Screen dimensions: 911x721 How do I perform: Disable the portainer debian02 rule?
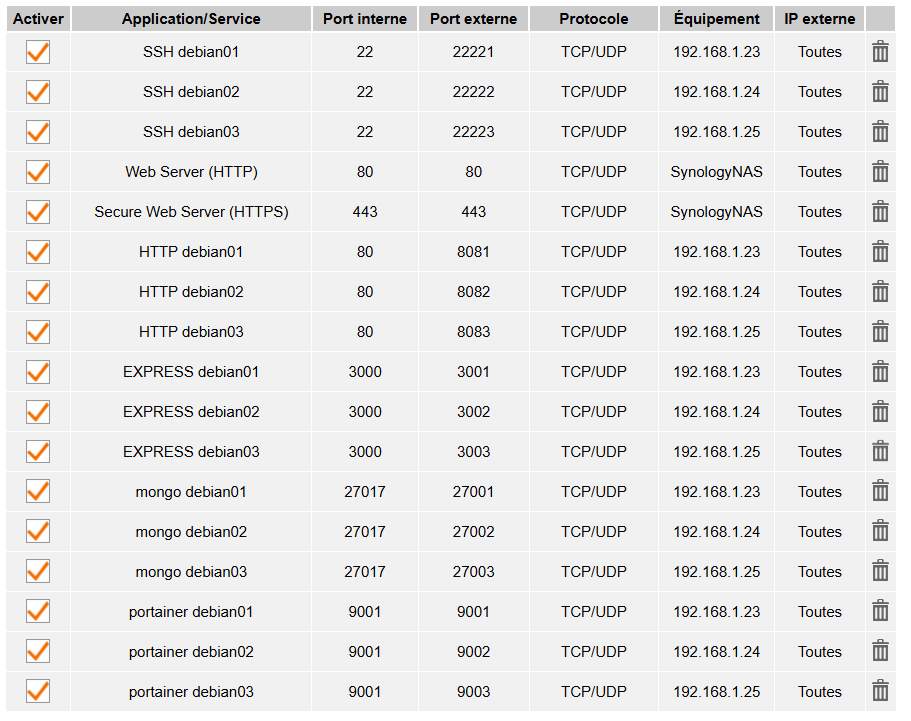[x=38, y=652]
